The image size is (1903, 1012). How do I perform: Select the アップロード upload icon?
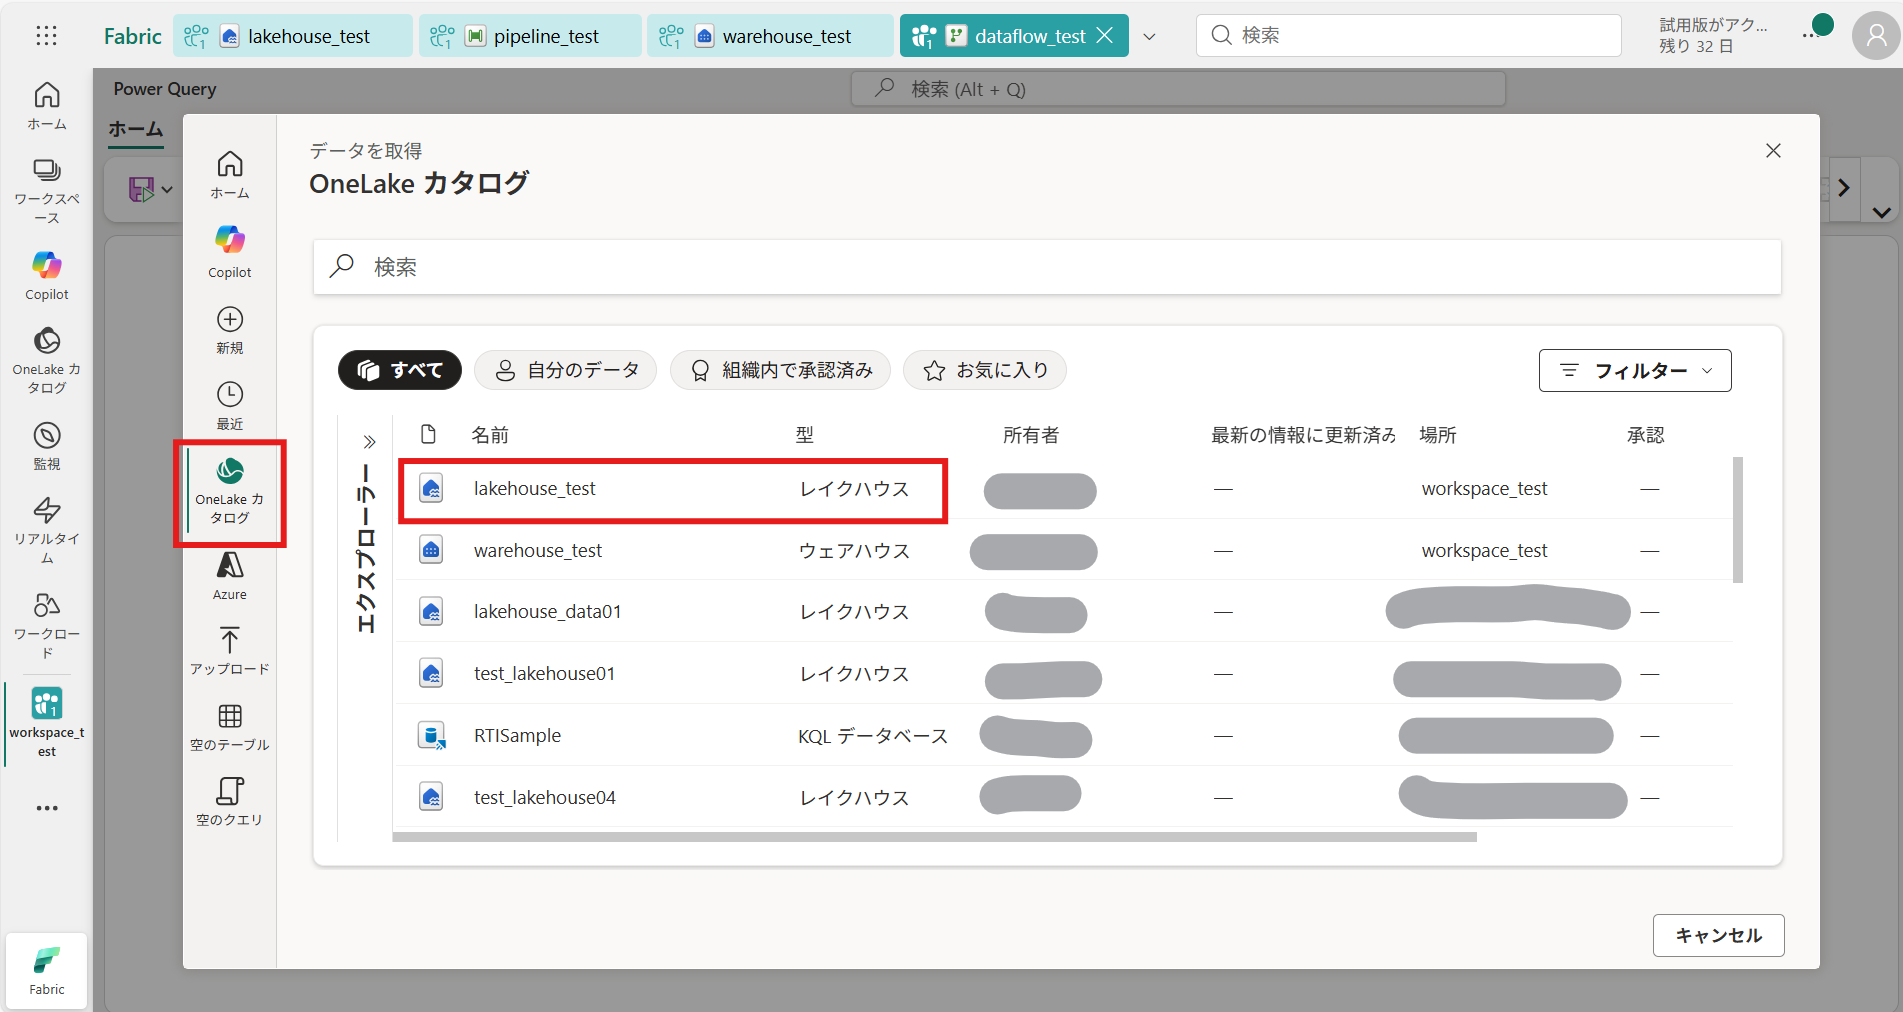pyautogui.click(x=229, y=650)
